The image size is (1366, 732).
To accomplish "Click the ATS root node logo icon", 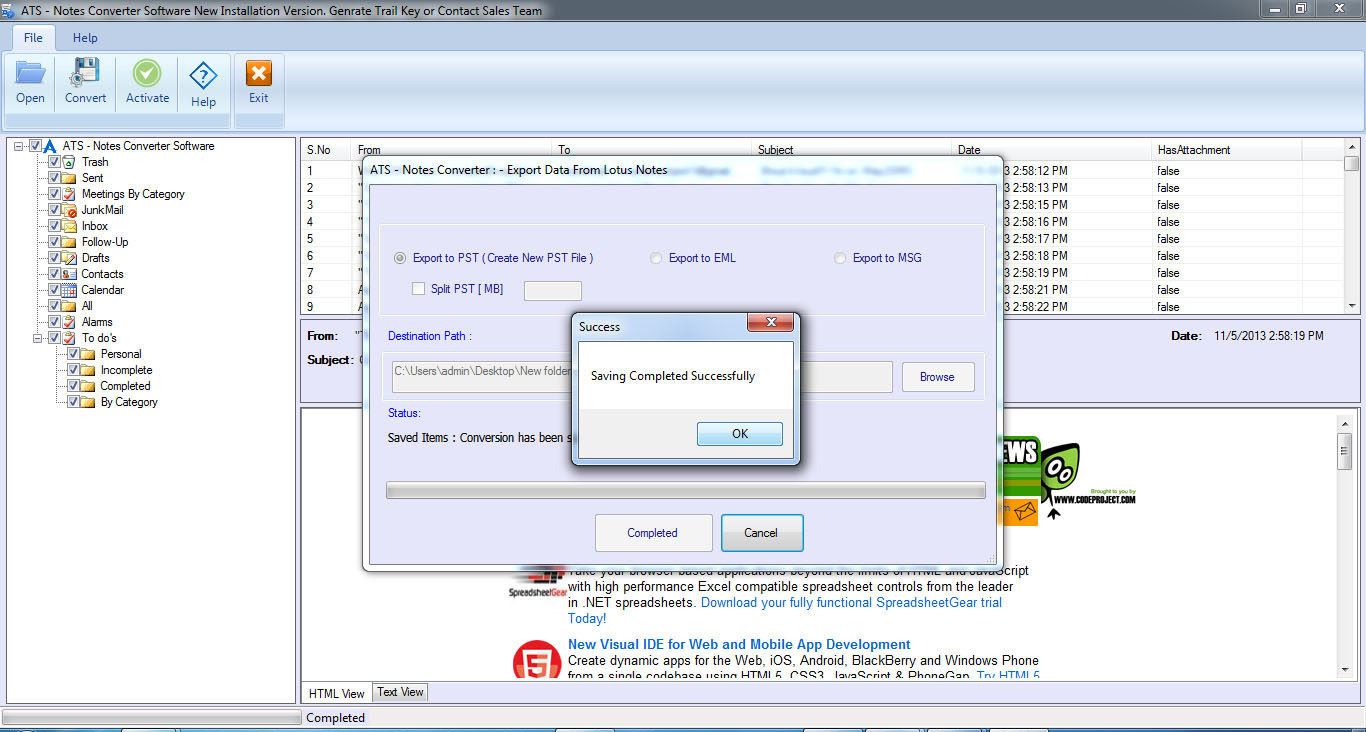I will (50, 146).
